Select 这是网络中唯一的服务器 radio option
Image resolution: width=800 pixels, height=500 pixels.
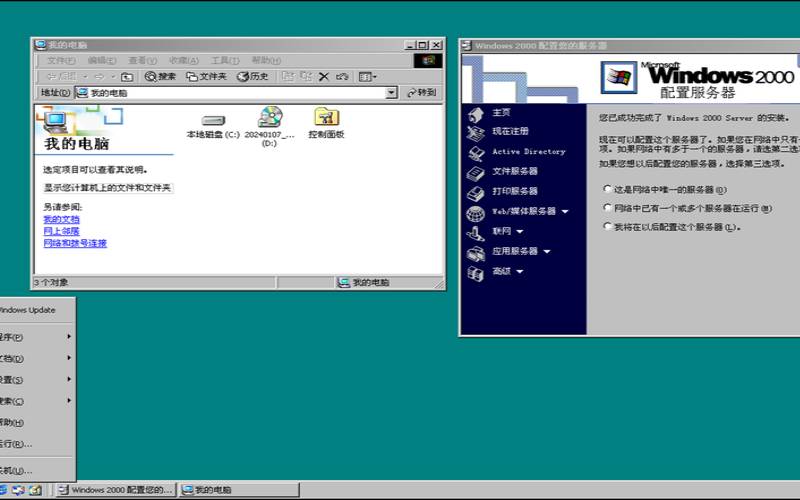[607, 189]
